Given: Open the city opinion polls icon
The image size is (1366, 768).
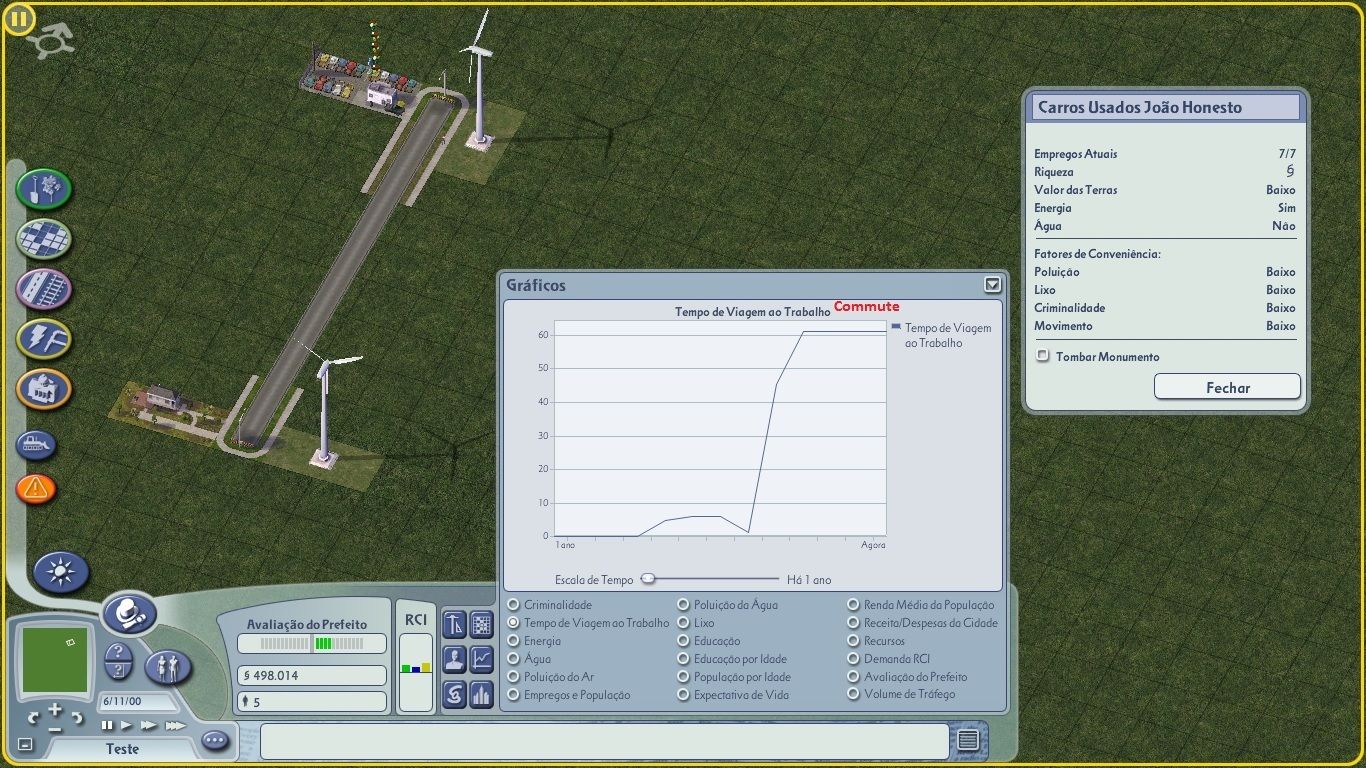Looking at the screenshot, I should [x=454, y=693].
